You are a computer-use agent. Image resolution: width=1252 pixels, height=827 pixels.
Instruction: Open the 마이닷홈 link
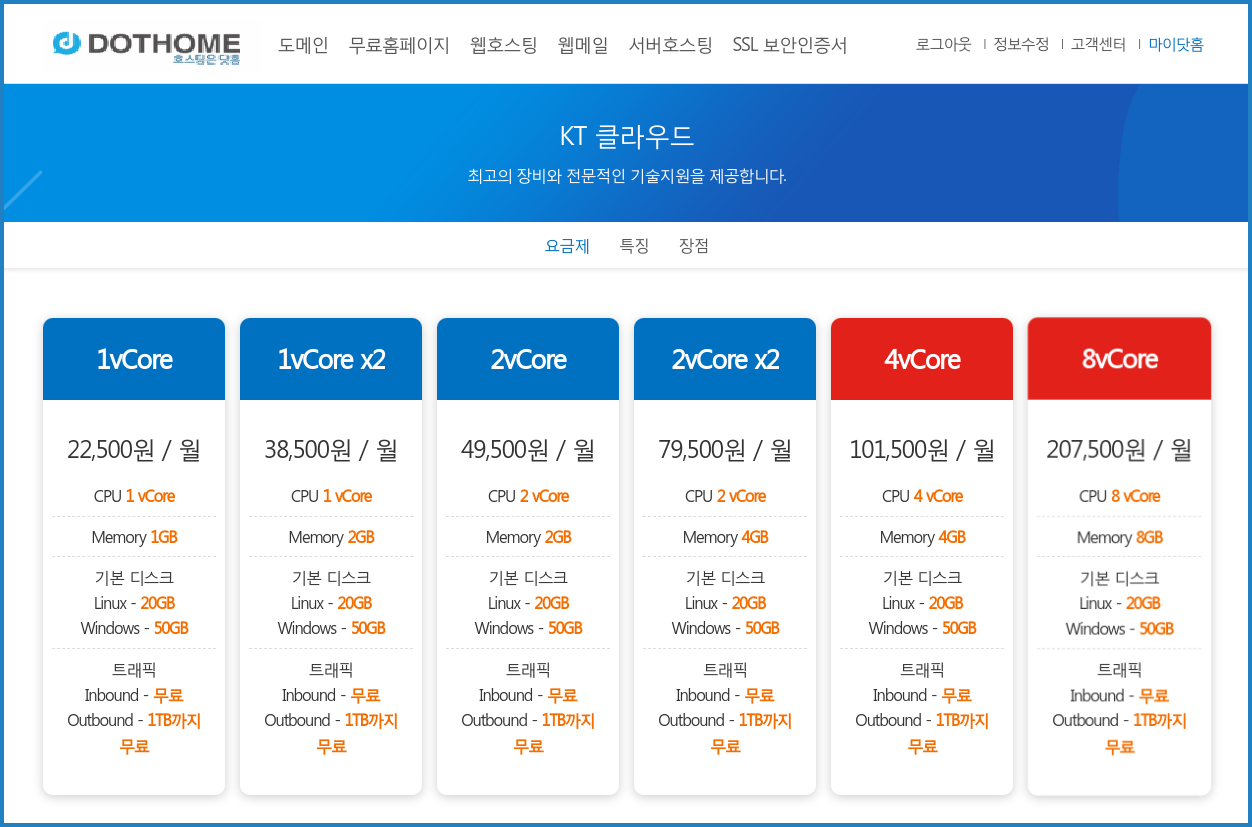pyautogui.click(x=1176, y=45)
